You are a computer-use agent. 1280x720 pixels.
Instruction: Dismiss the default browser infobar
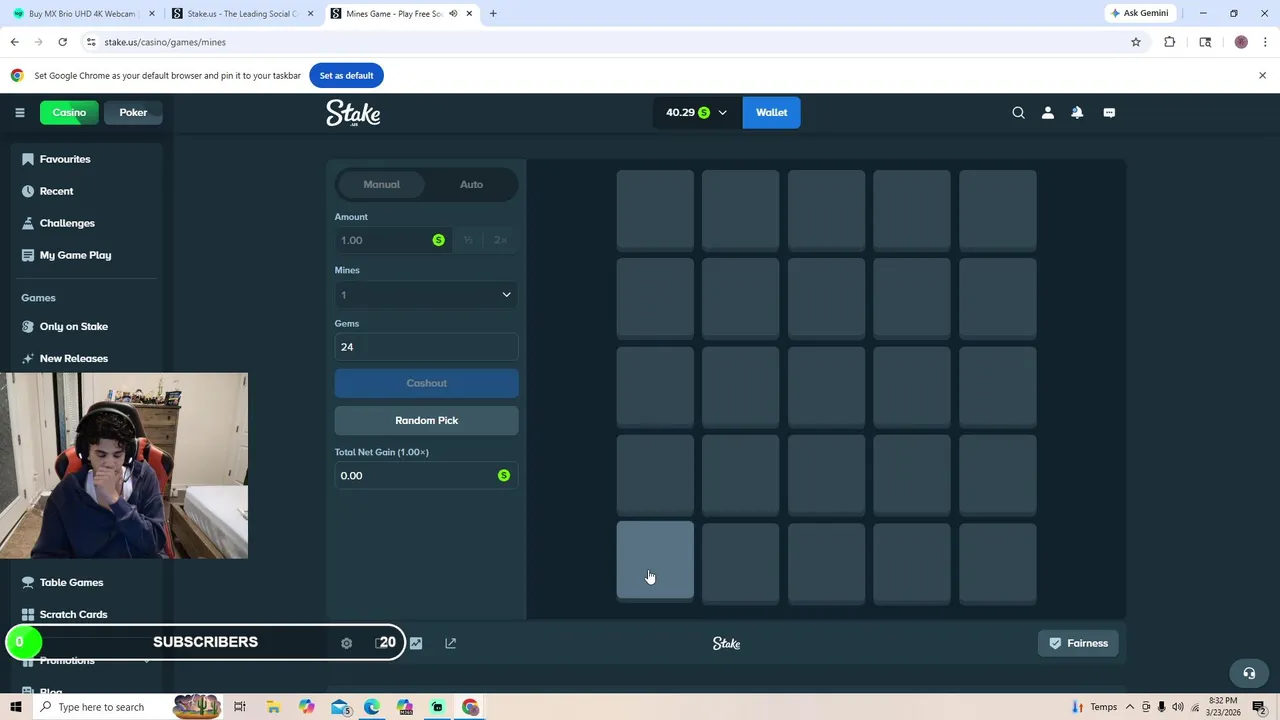click(x=1262, y=75)
